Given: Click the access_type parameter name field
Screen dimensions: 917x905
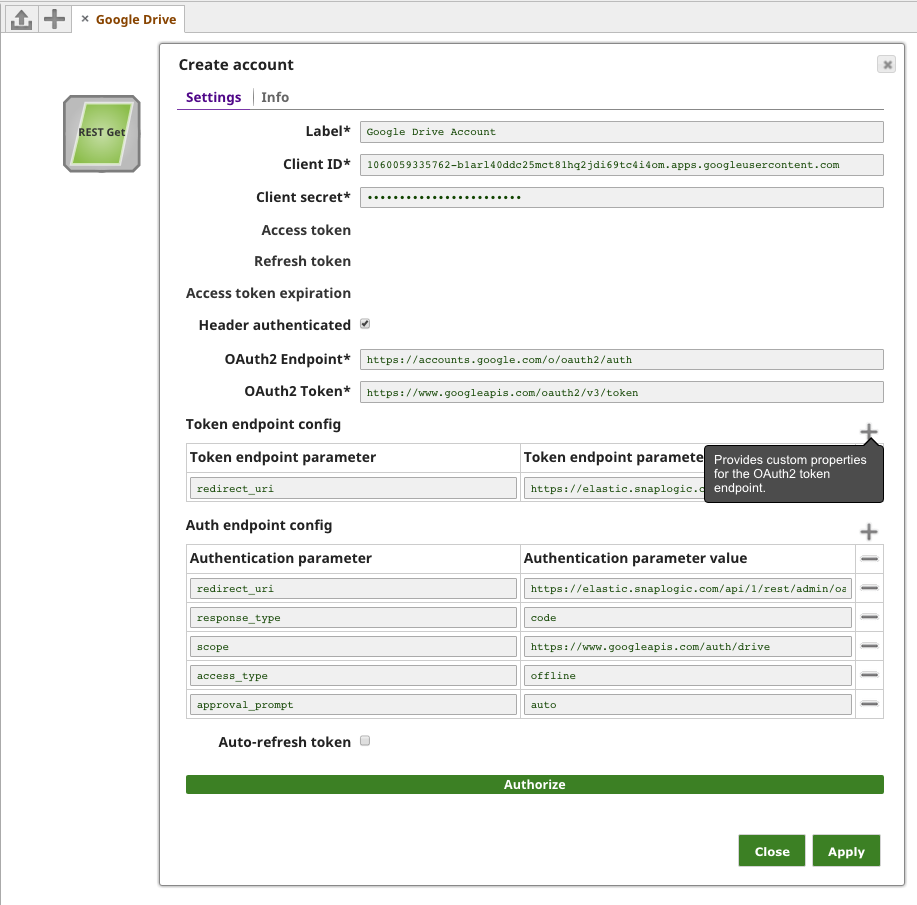Looking at the screenshot, I should (353, 675).
